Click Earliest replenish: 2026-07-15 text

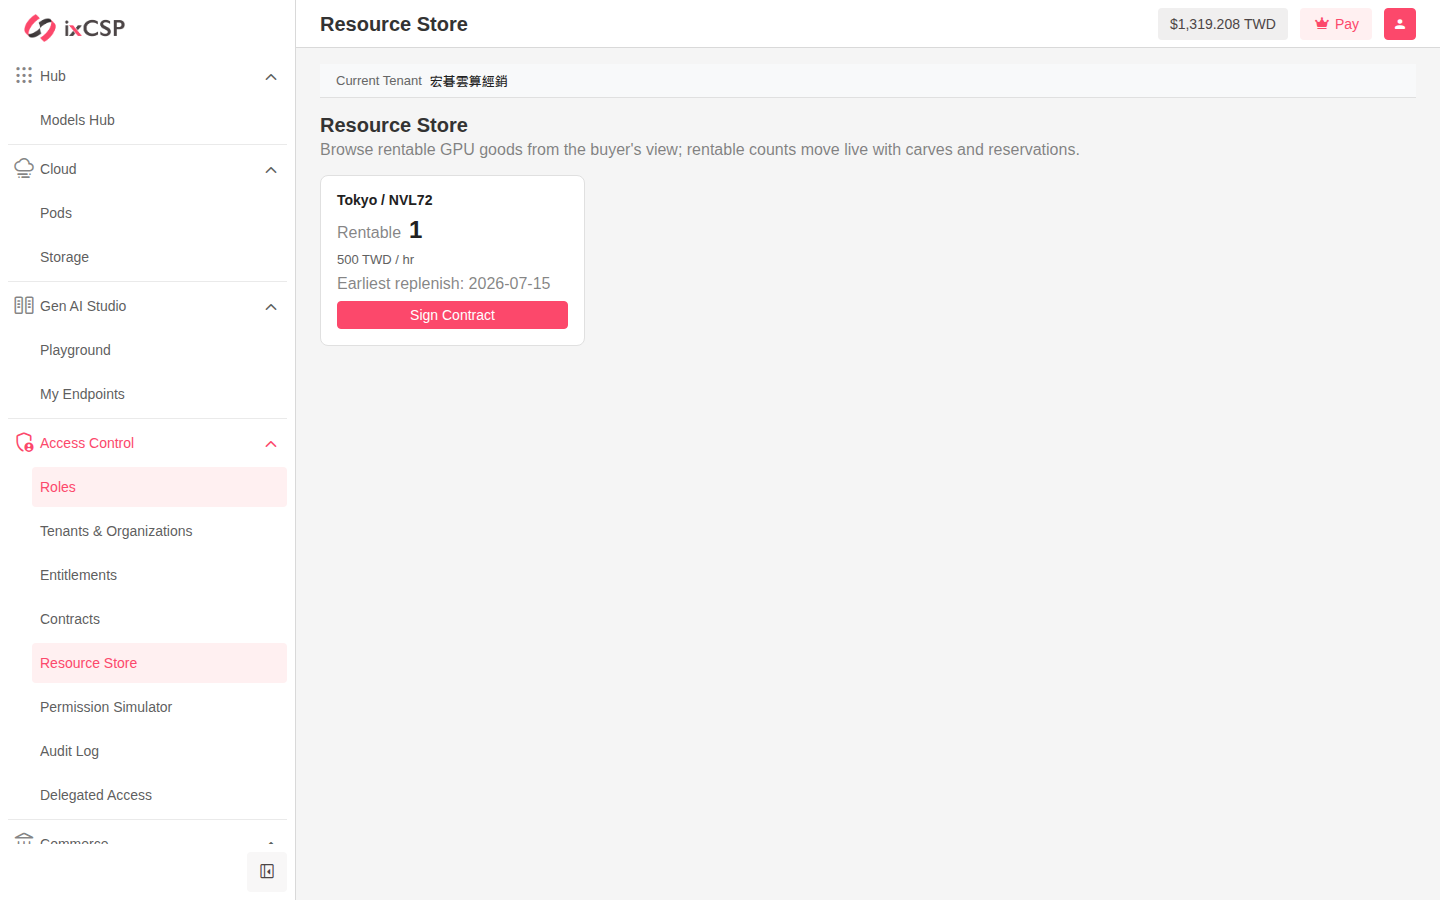point(443,283)
